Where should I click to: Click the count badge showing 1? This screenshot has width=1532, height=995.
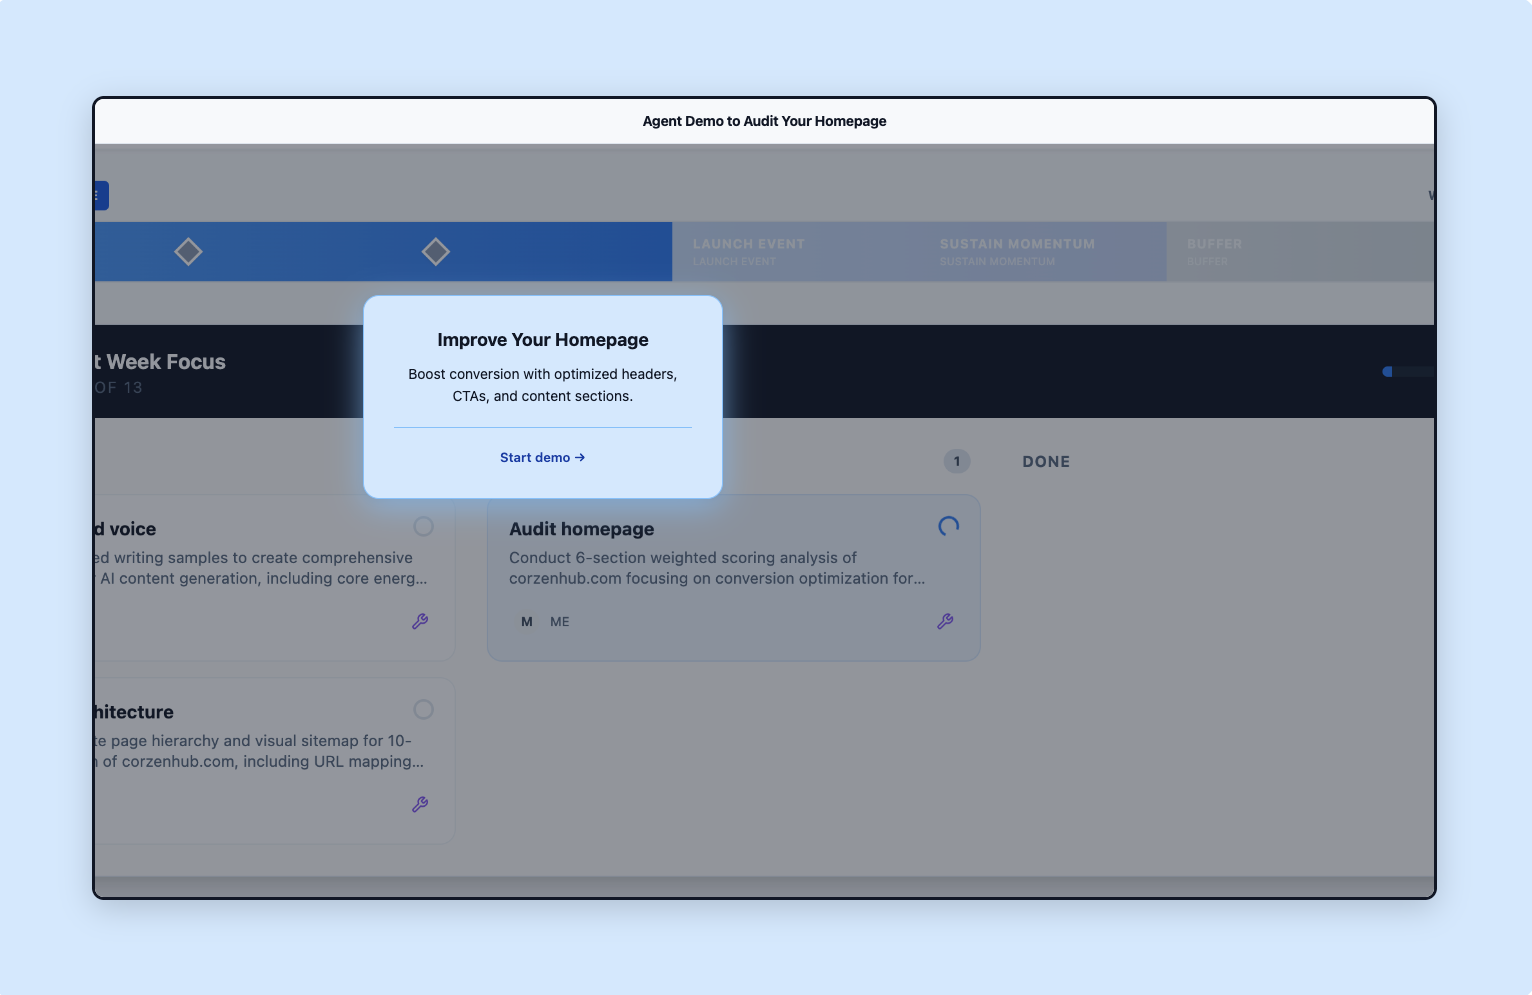pos(957,461)
